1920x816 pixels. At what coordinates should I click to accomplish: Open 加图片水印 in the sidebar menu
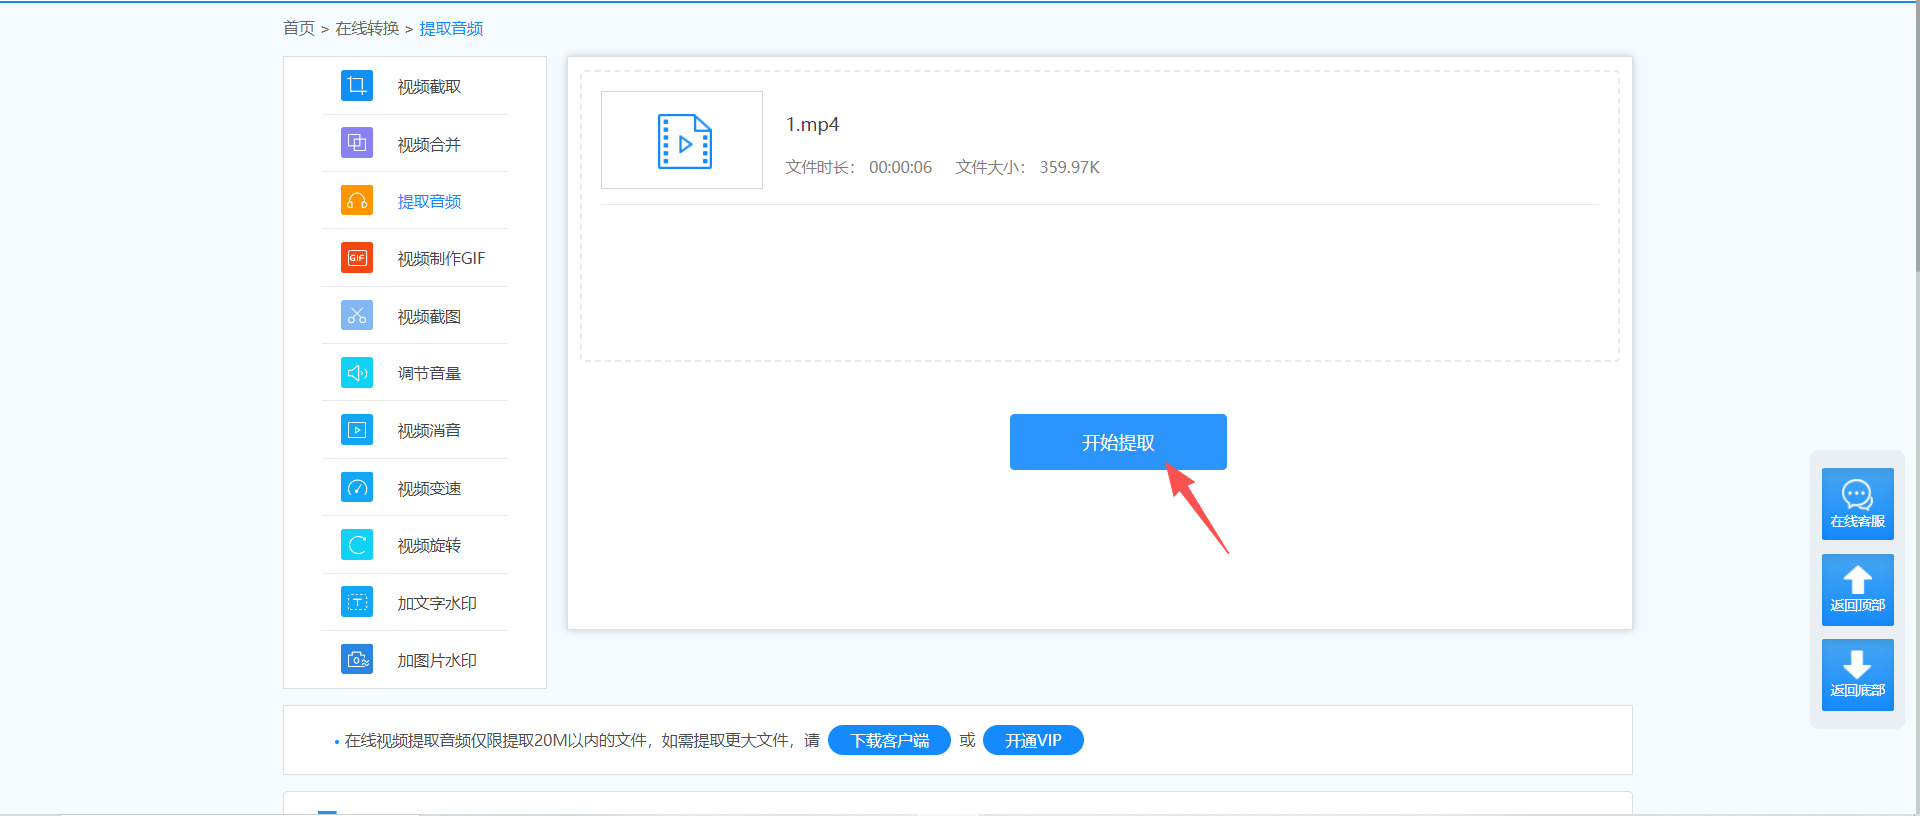[437, 661]
